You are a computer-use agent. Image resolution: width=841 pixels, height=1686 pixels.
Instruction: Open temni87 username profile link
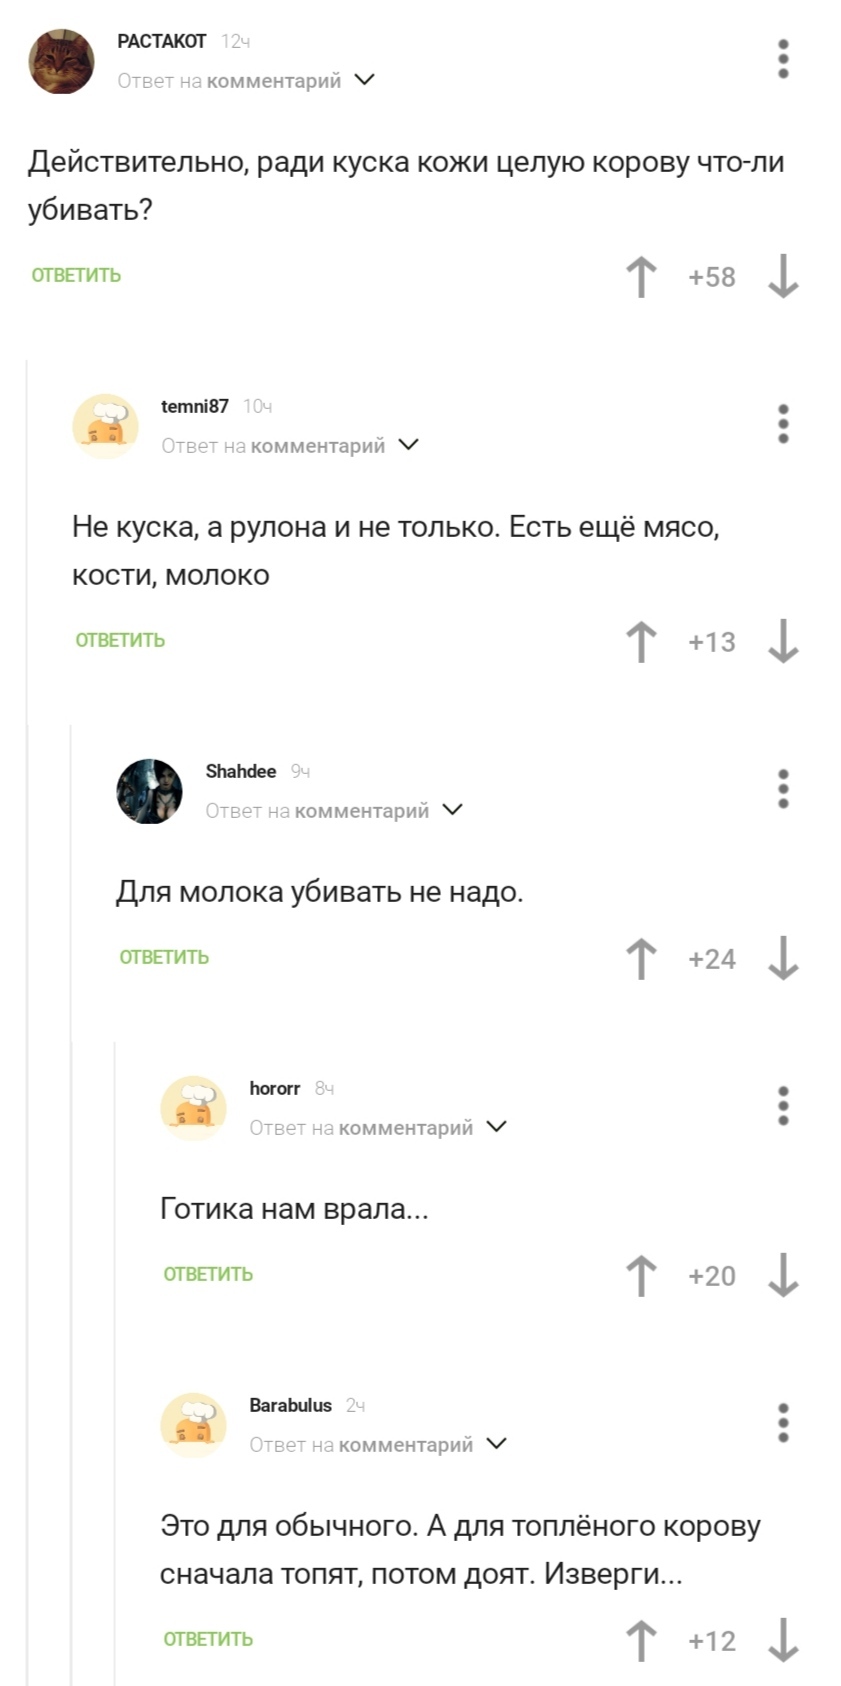[195, 406]
